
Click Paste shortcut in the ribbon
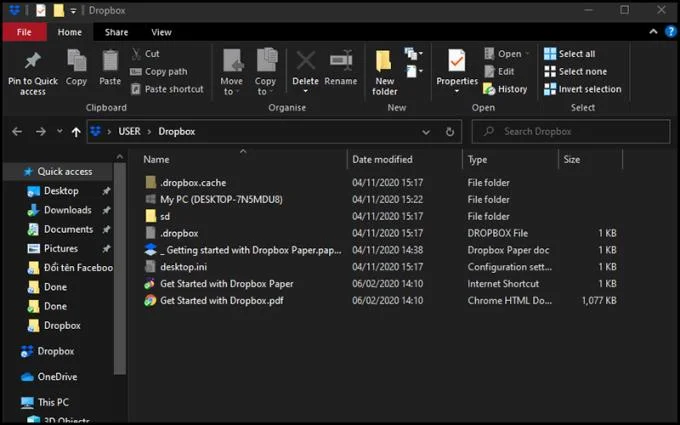coord(167,89)
